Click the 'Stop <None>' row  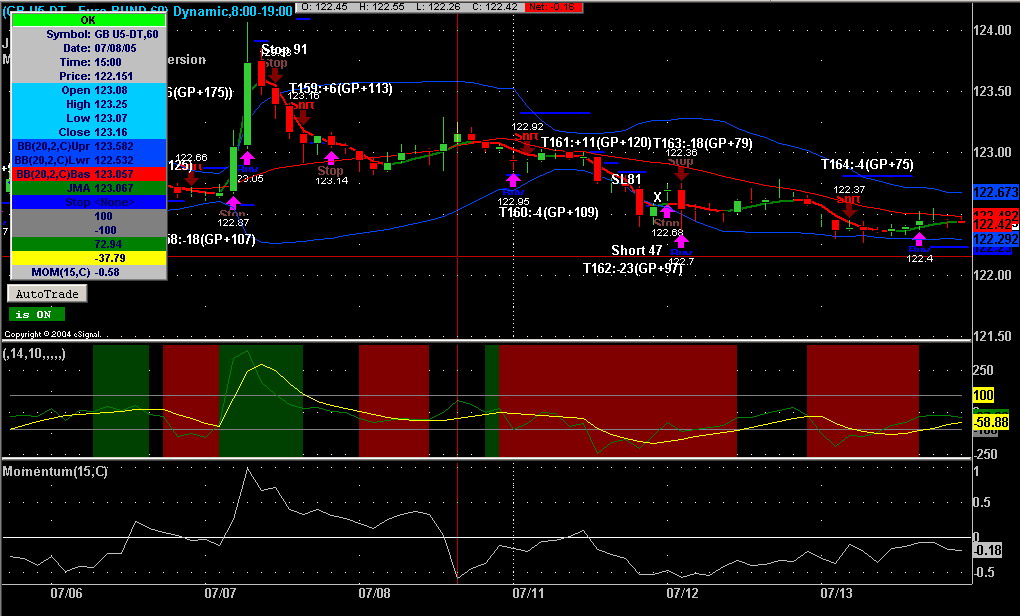[89, 202]
